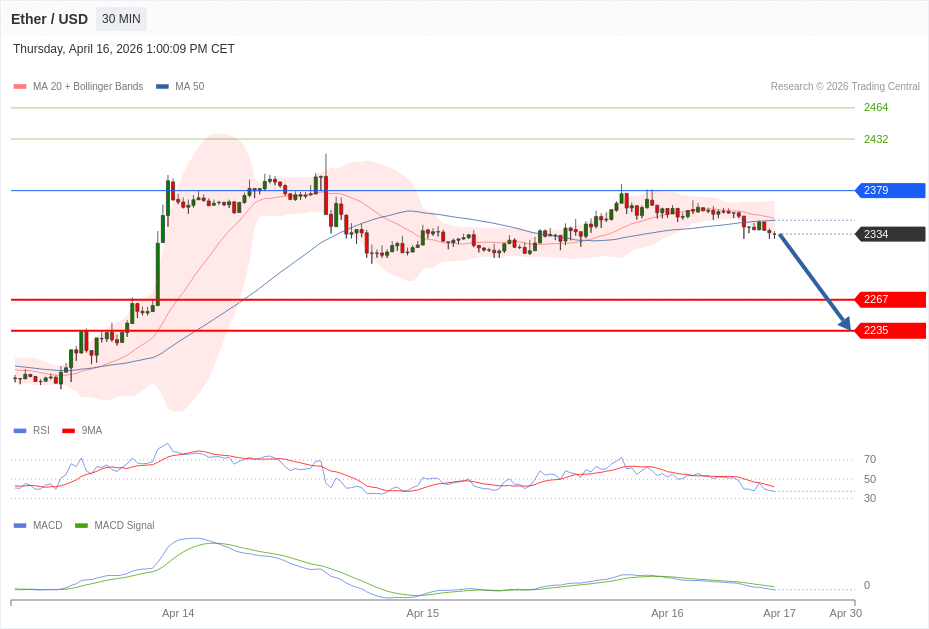Viewport: 929px width, 629px height.
Task: Click the 2432 resistance level label
Action: (x=876, y=139)
